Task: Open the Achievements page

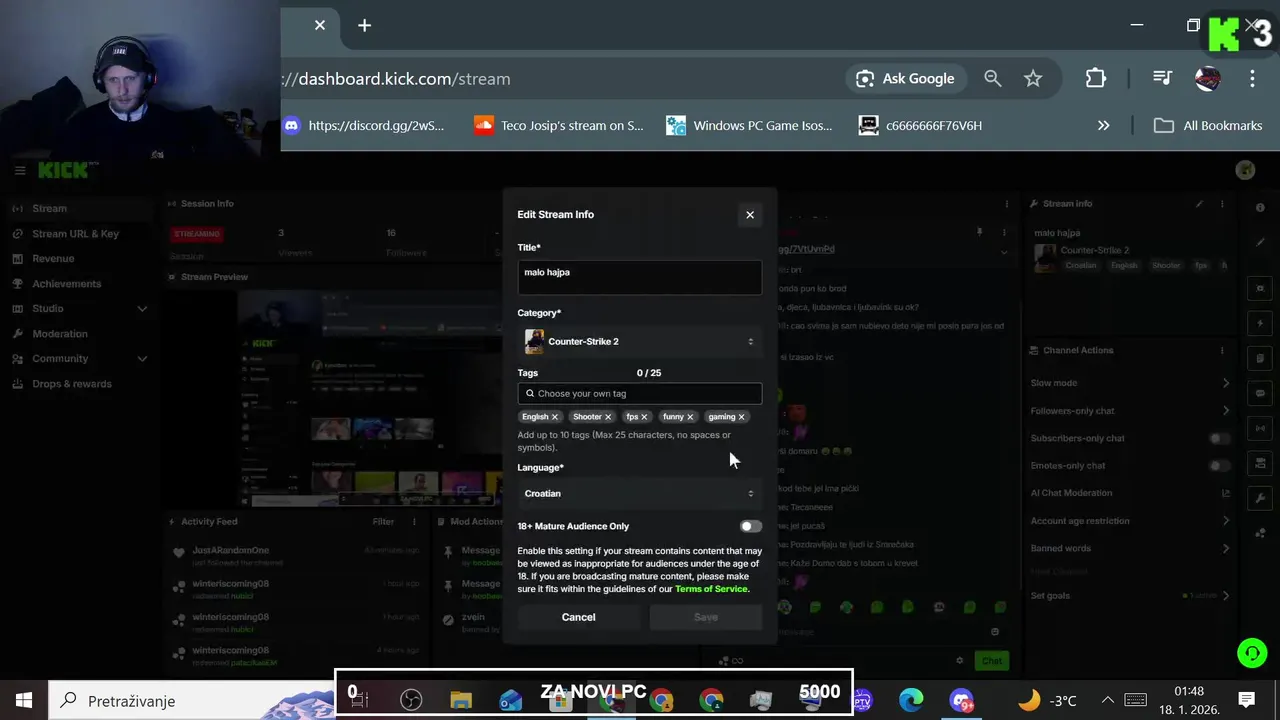Action: point(80,284)
